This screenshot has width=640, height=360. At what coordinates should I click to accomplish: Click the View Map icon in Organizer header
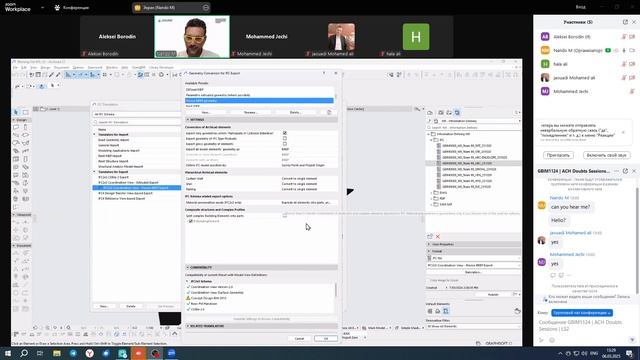(441, 113)
